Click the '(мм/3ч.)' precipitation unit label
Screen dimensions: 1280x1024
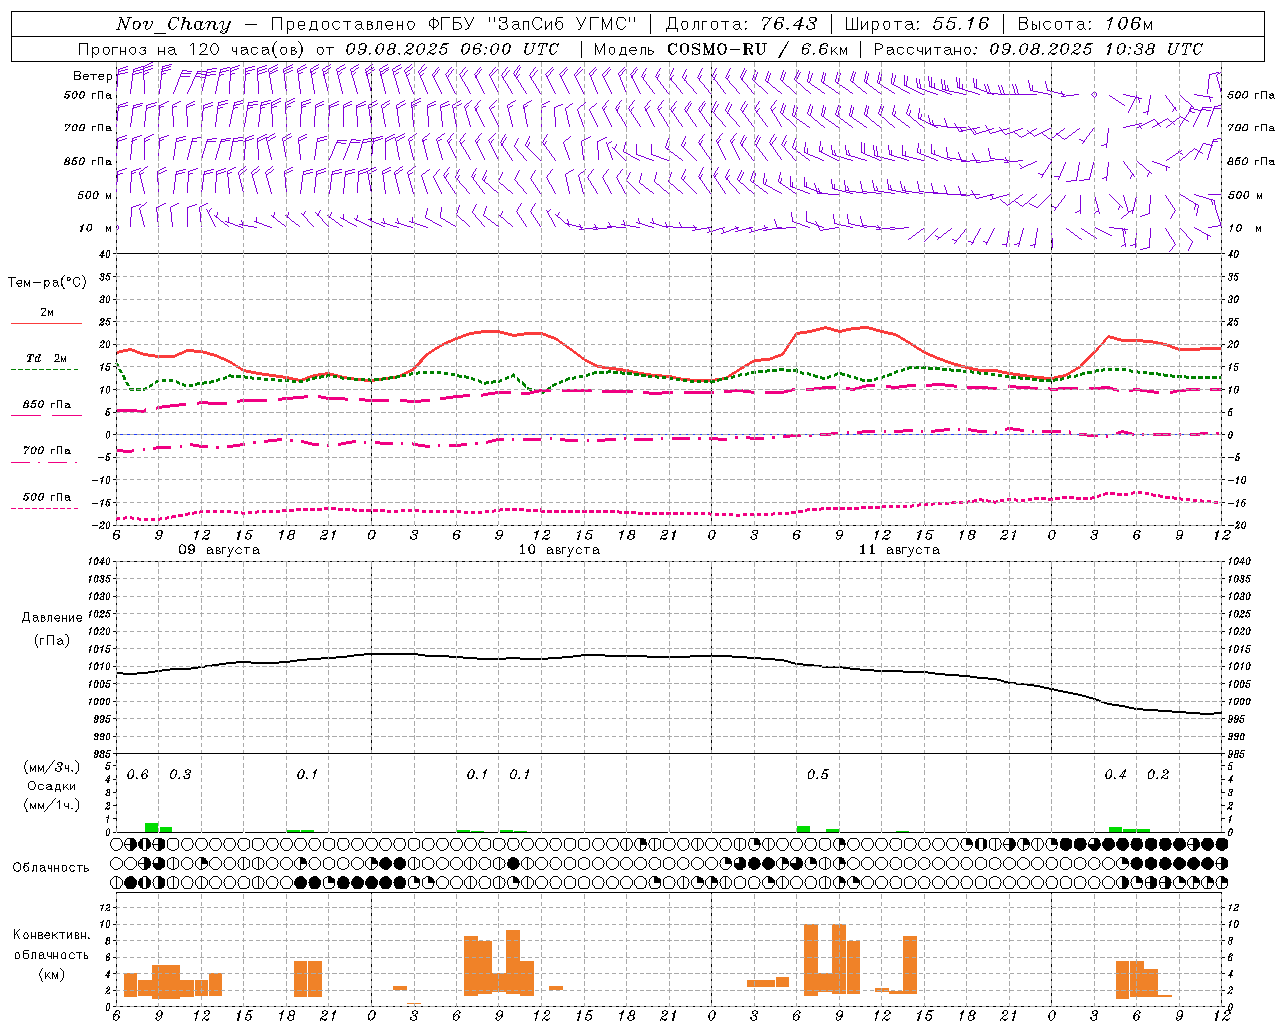pyautogui.click(x=51, y=767)
